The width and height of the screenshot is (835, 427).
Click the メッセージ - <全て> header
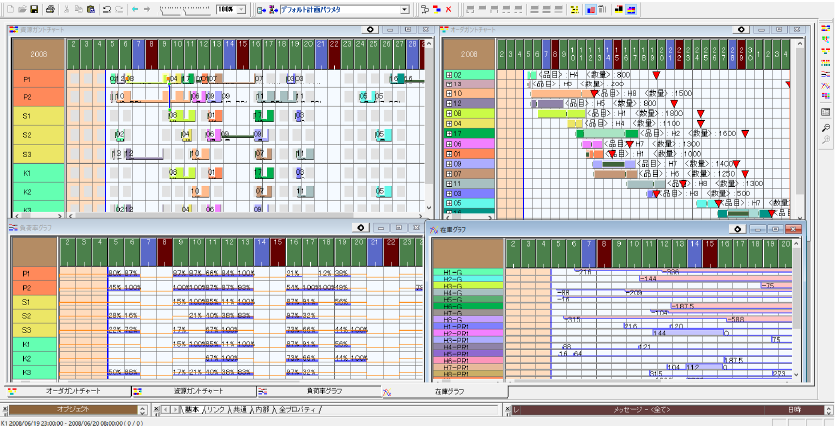click(642, 410)
